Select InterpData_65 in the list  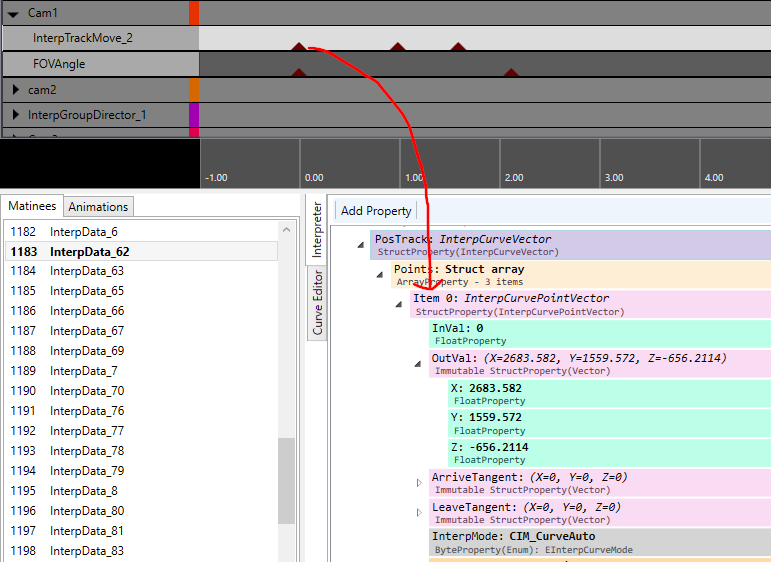(142, 291)
